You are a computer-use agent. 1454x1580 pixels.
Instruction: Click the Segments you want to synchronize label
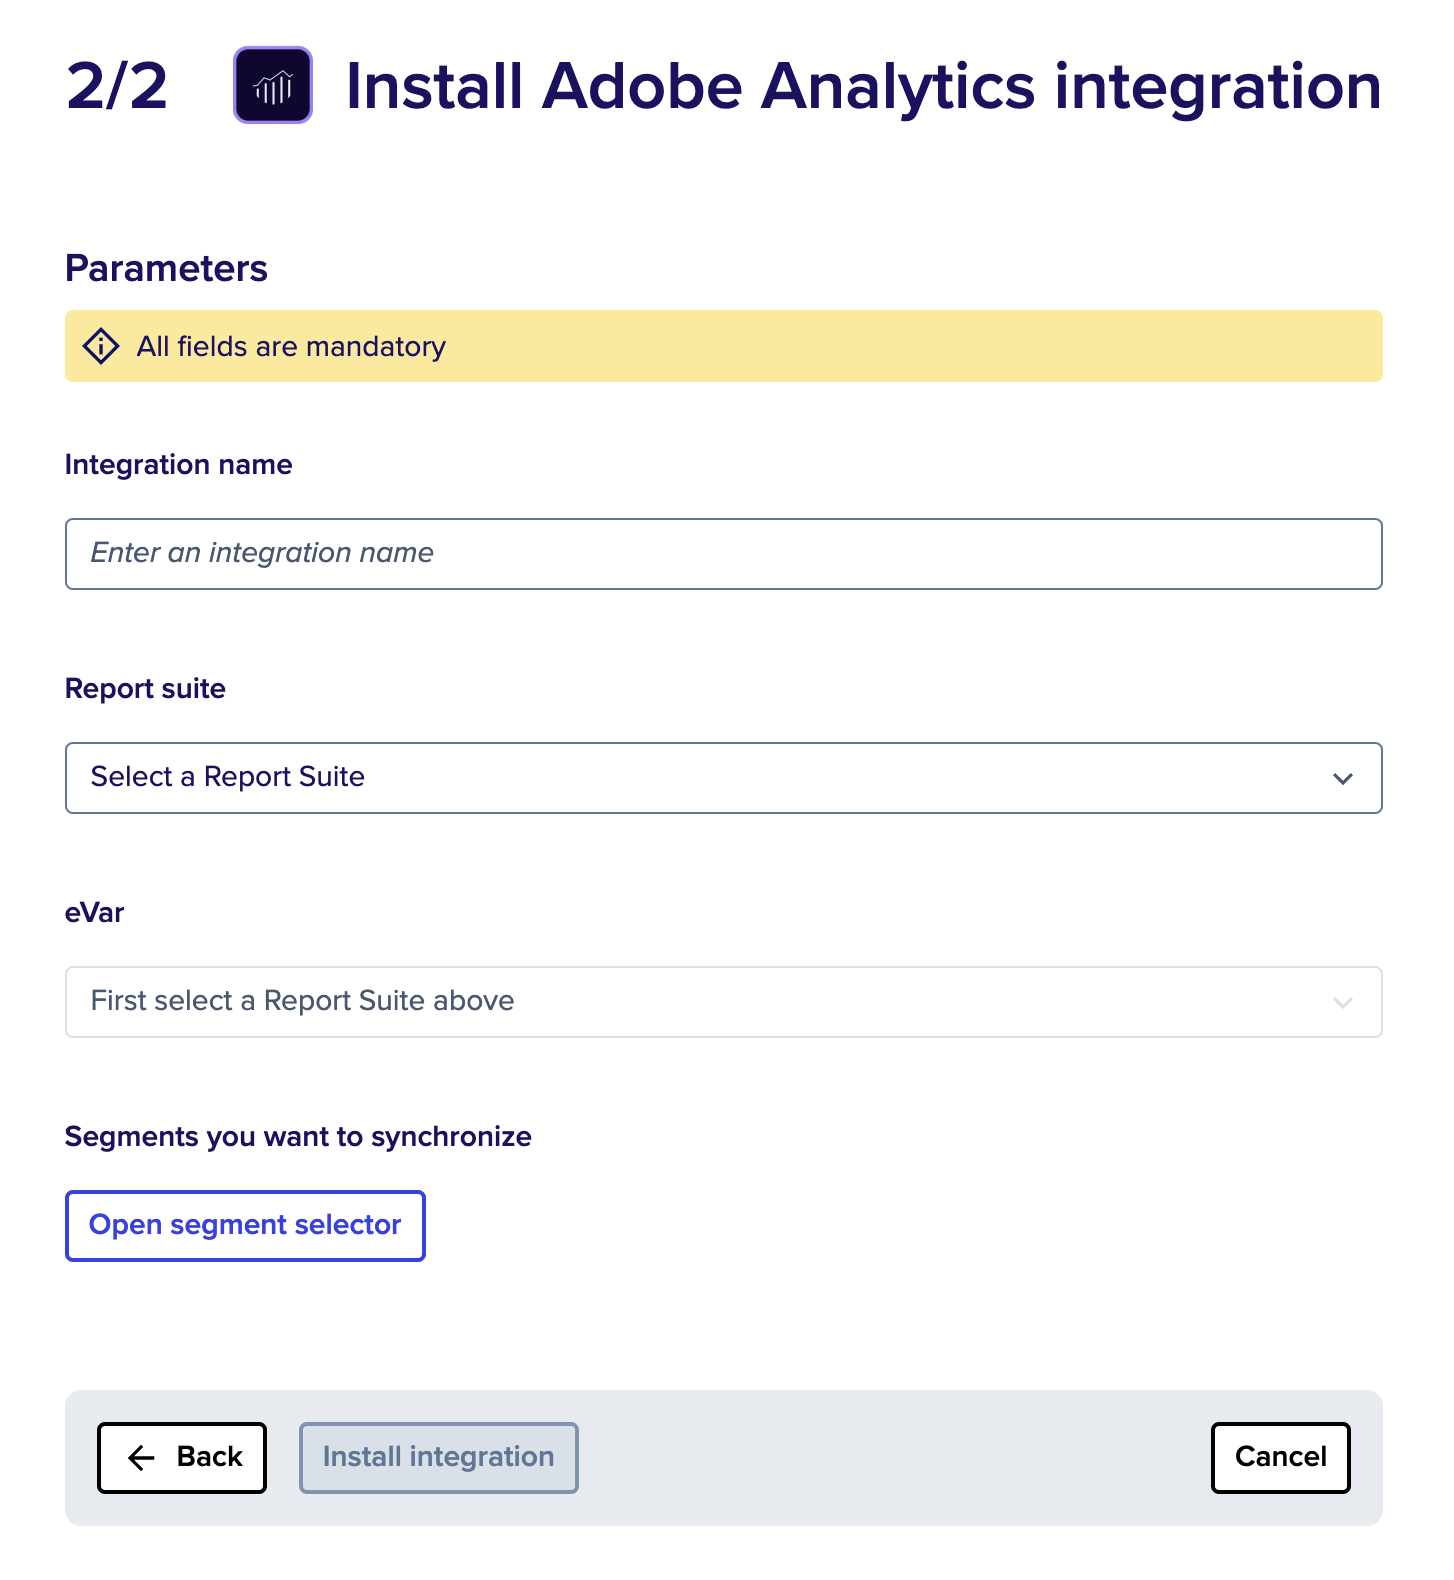tap(298, 1137)
